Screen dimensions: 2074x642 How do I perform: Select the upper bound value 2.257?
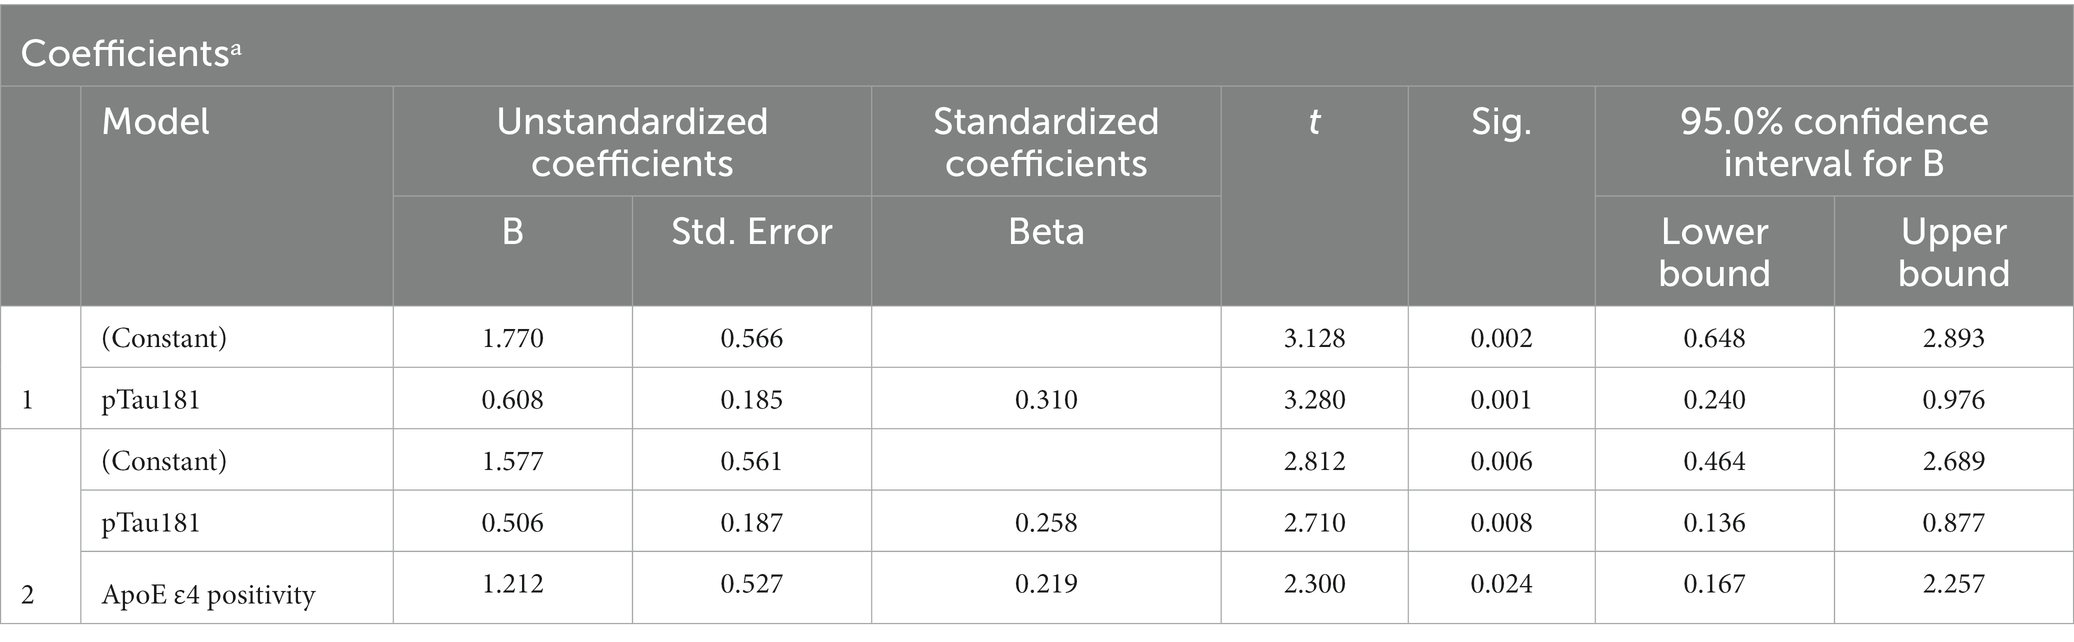1954,584
